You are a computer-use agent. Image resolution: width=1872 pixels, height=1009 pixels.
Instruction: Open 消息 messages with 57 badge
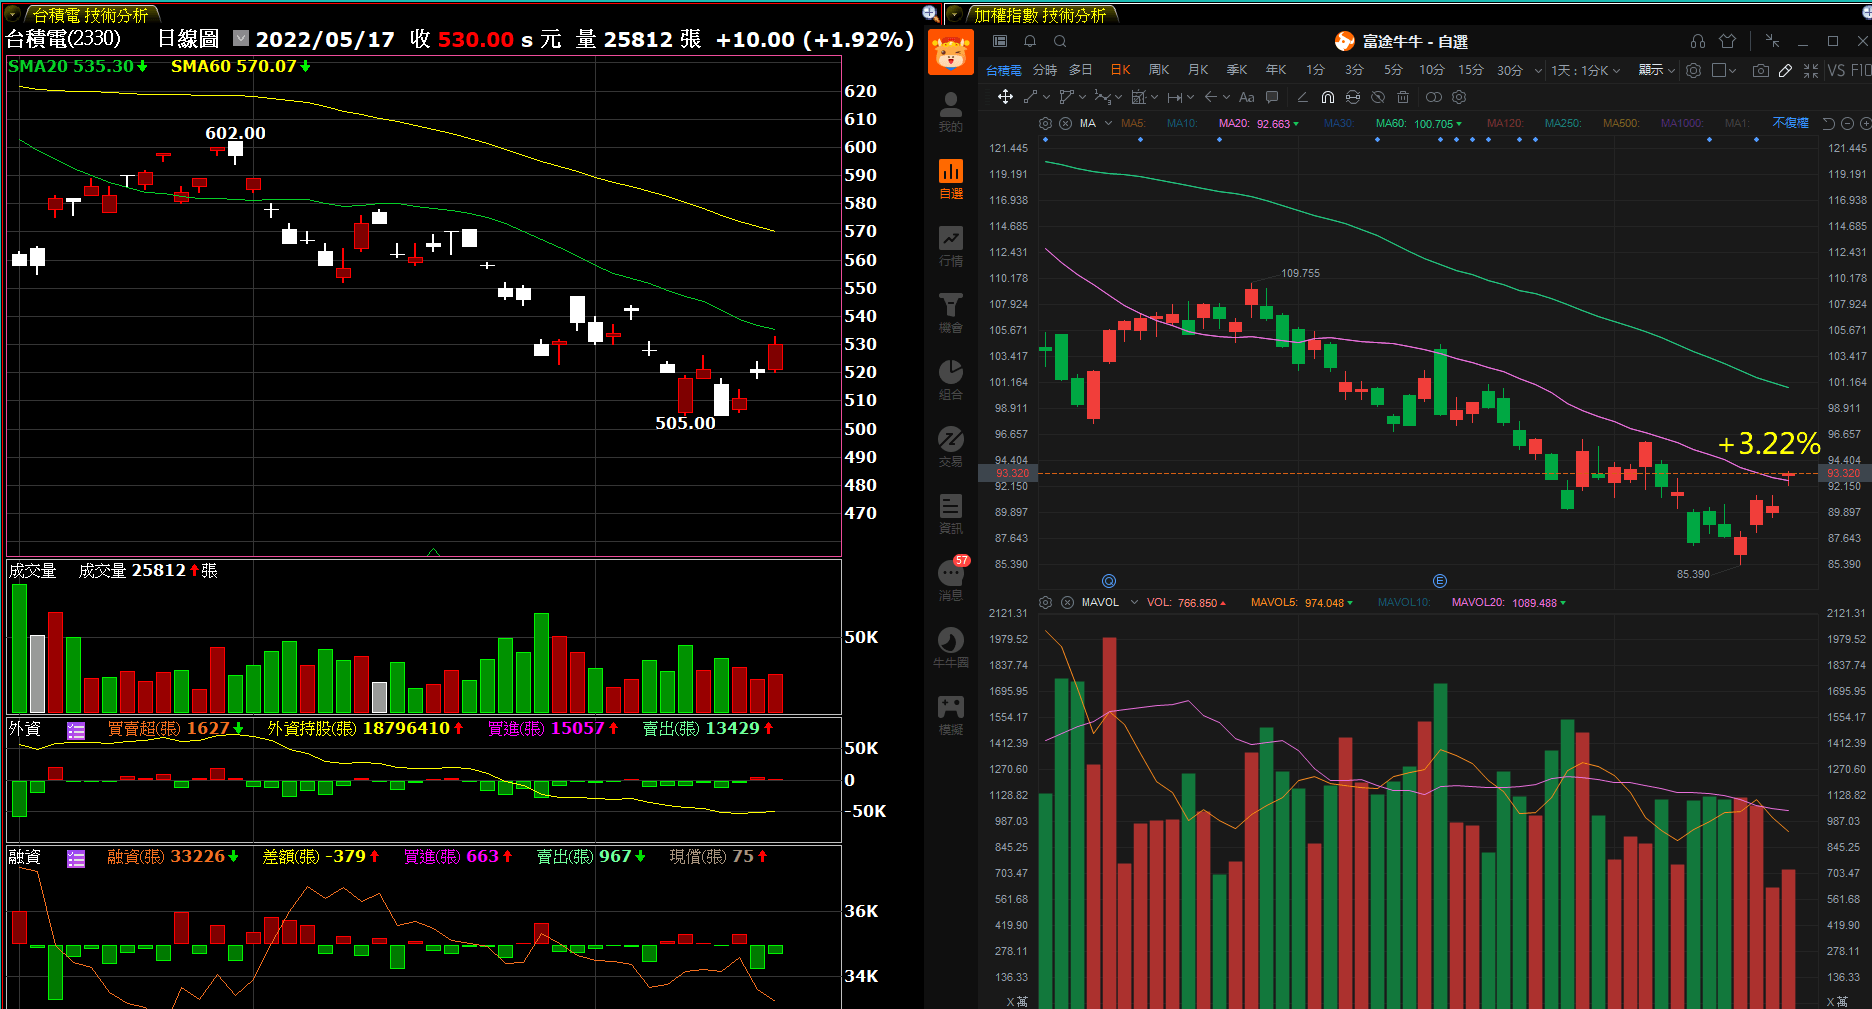coord(951,580)
